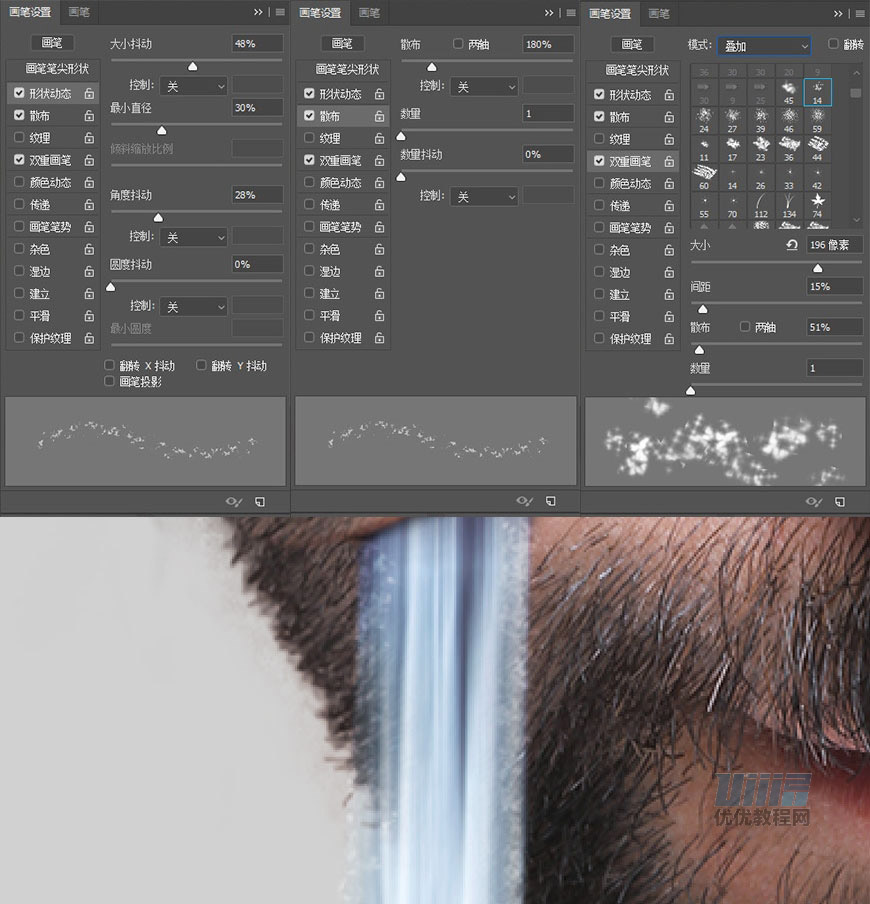Select the star brush tip labeled 74

point(817,205)
